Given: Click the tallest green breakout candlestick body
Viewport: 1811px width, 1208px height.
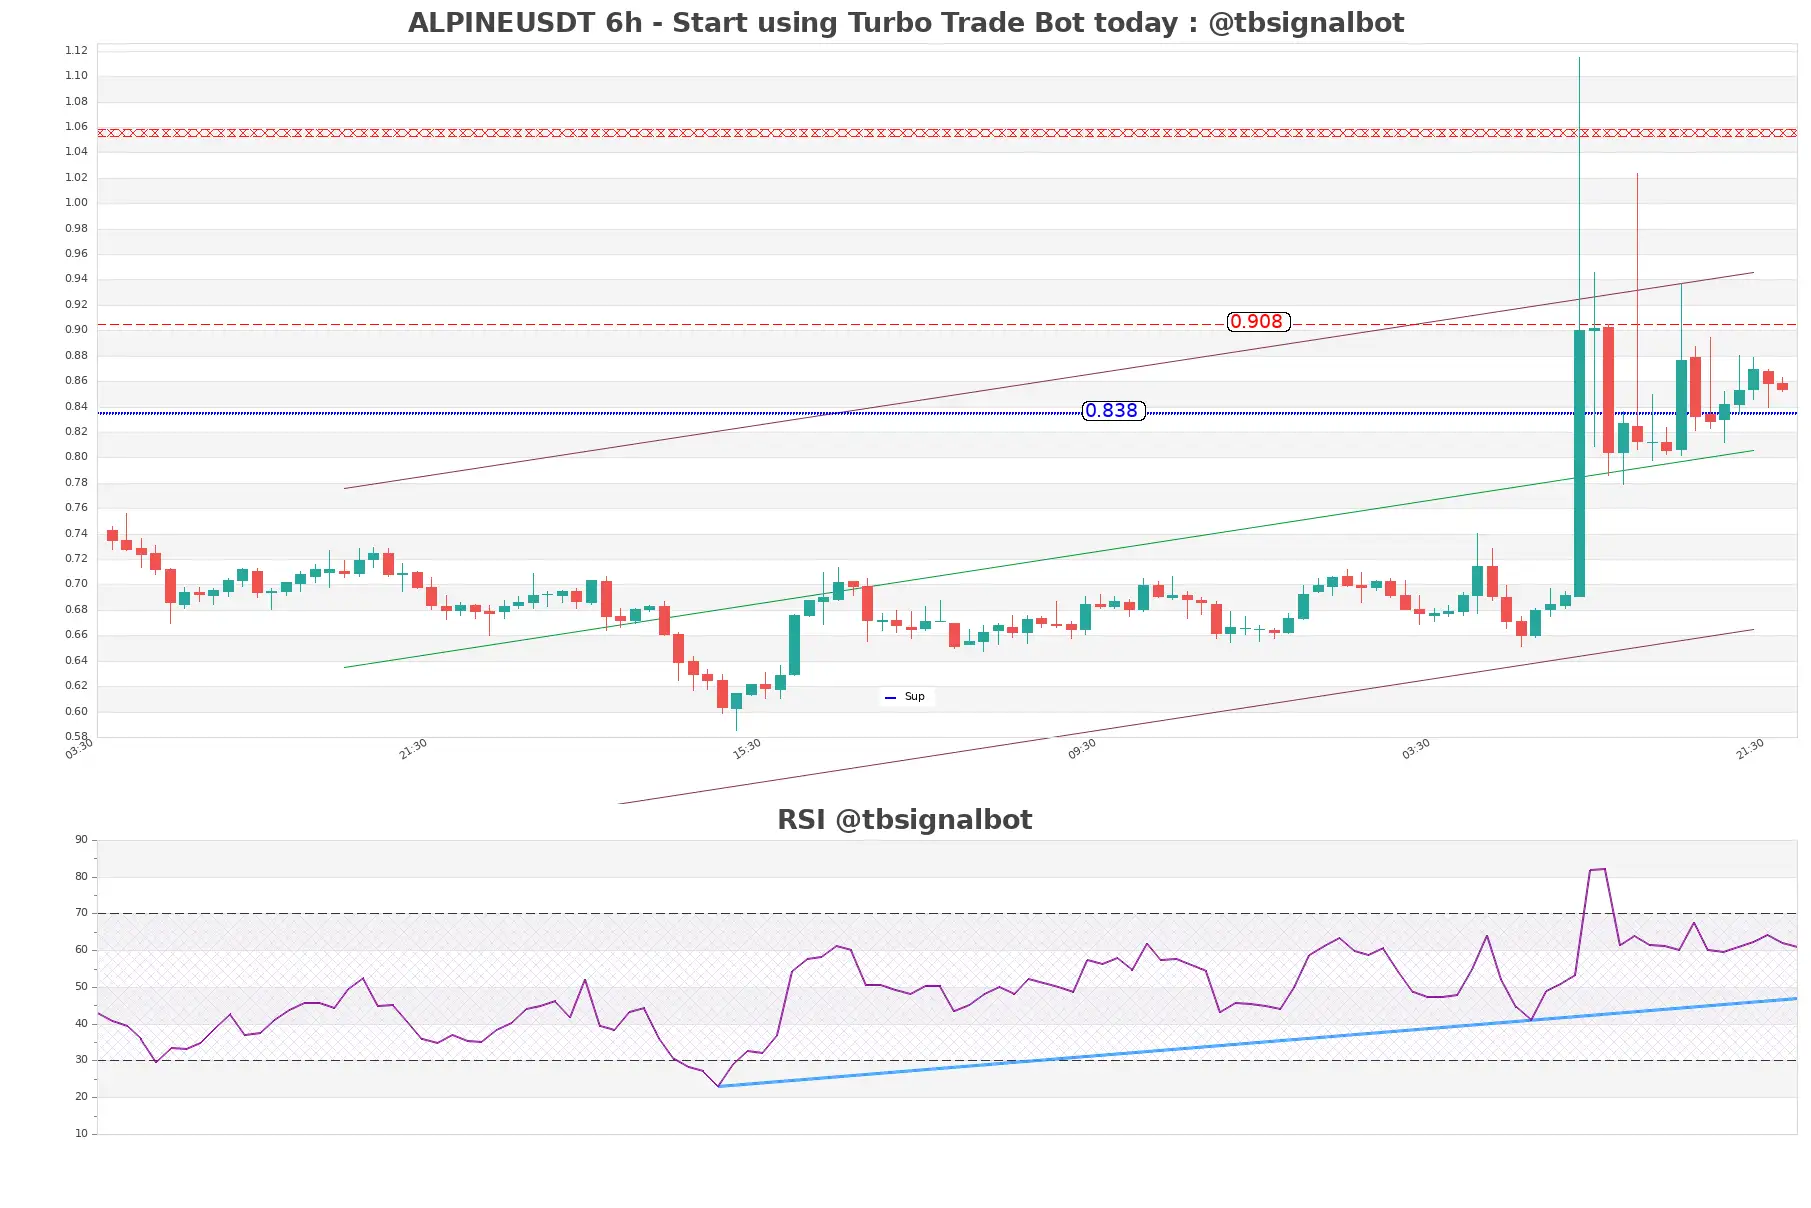Looking at the screenshot, I should 1579,463.
